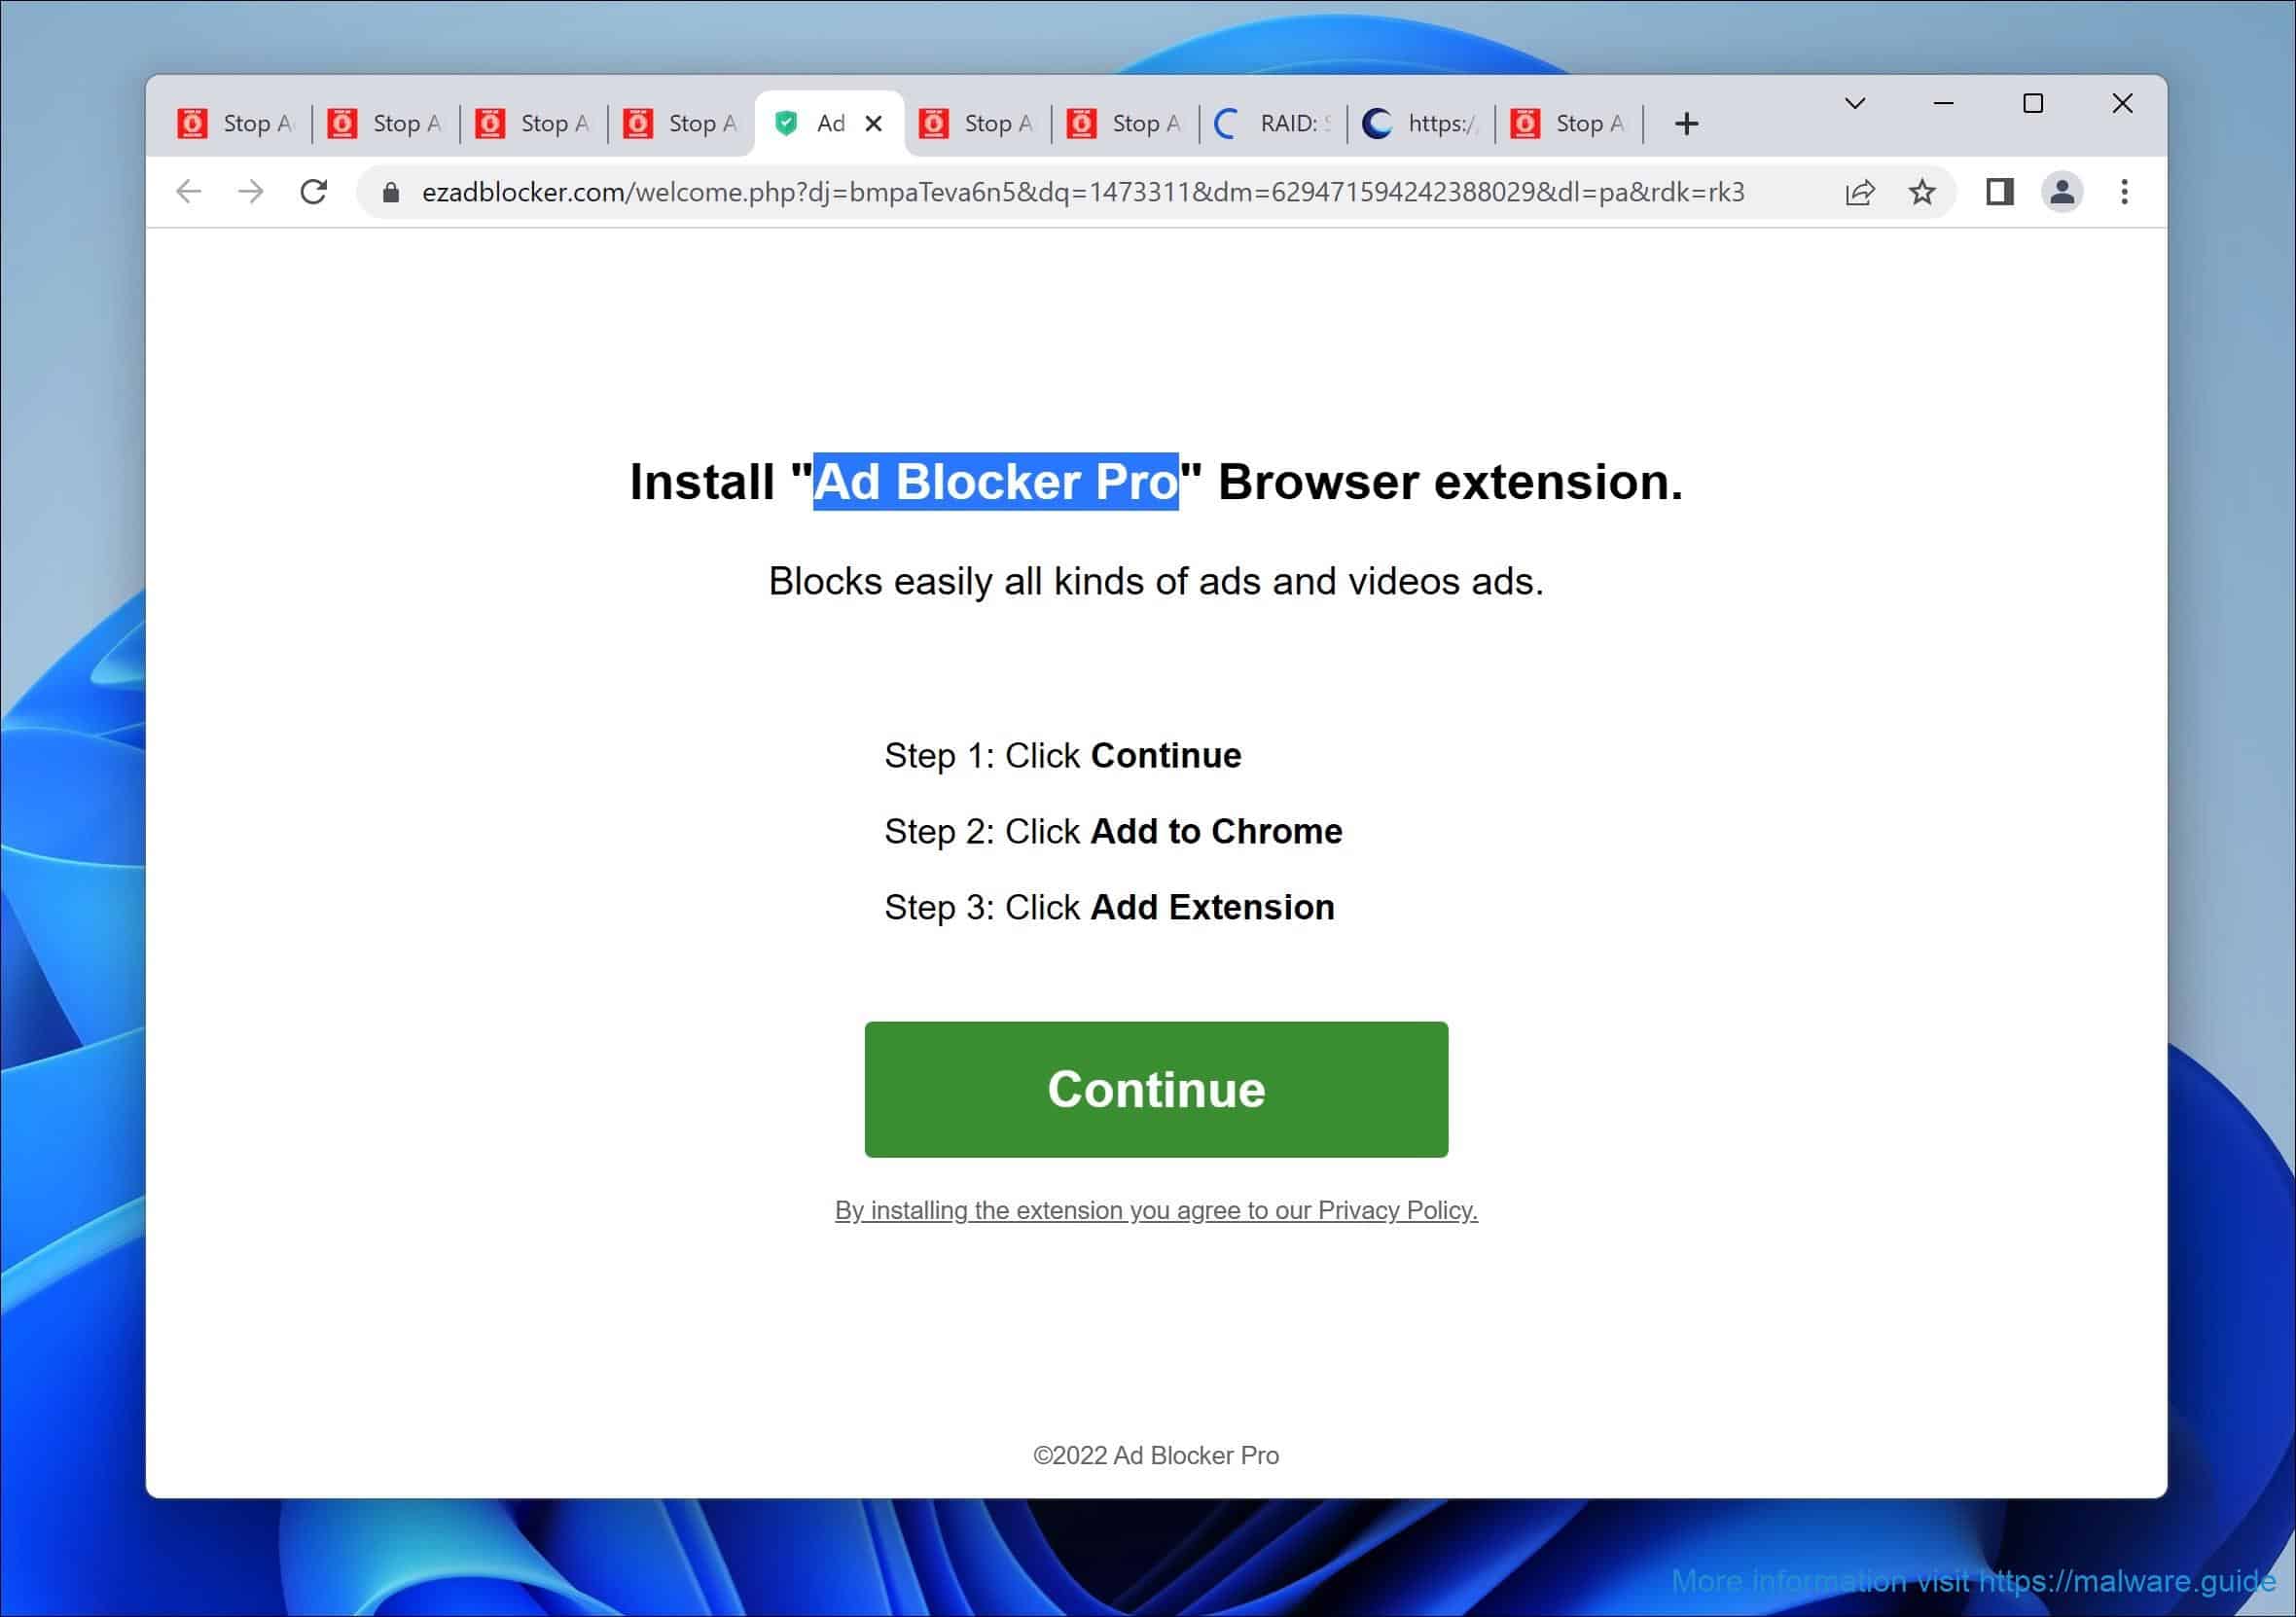Open the Privacy Policy agreement link
Viewport: 2296px width, 1617px height.
click(x=1156, y=1210)
